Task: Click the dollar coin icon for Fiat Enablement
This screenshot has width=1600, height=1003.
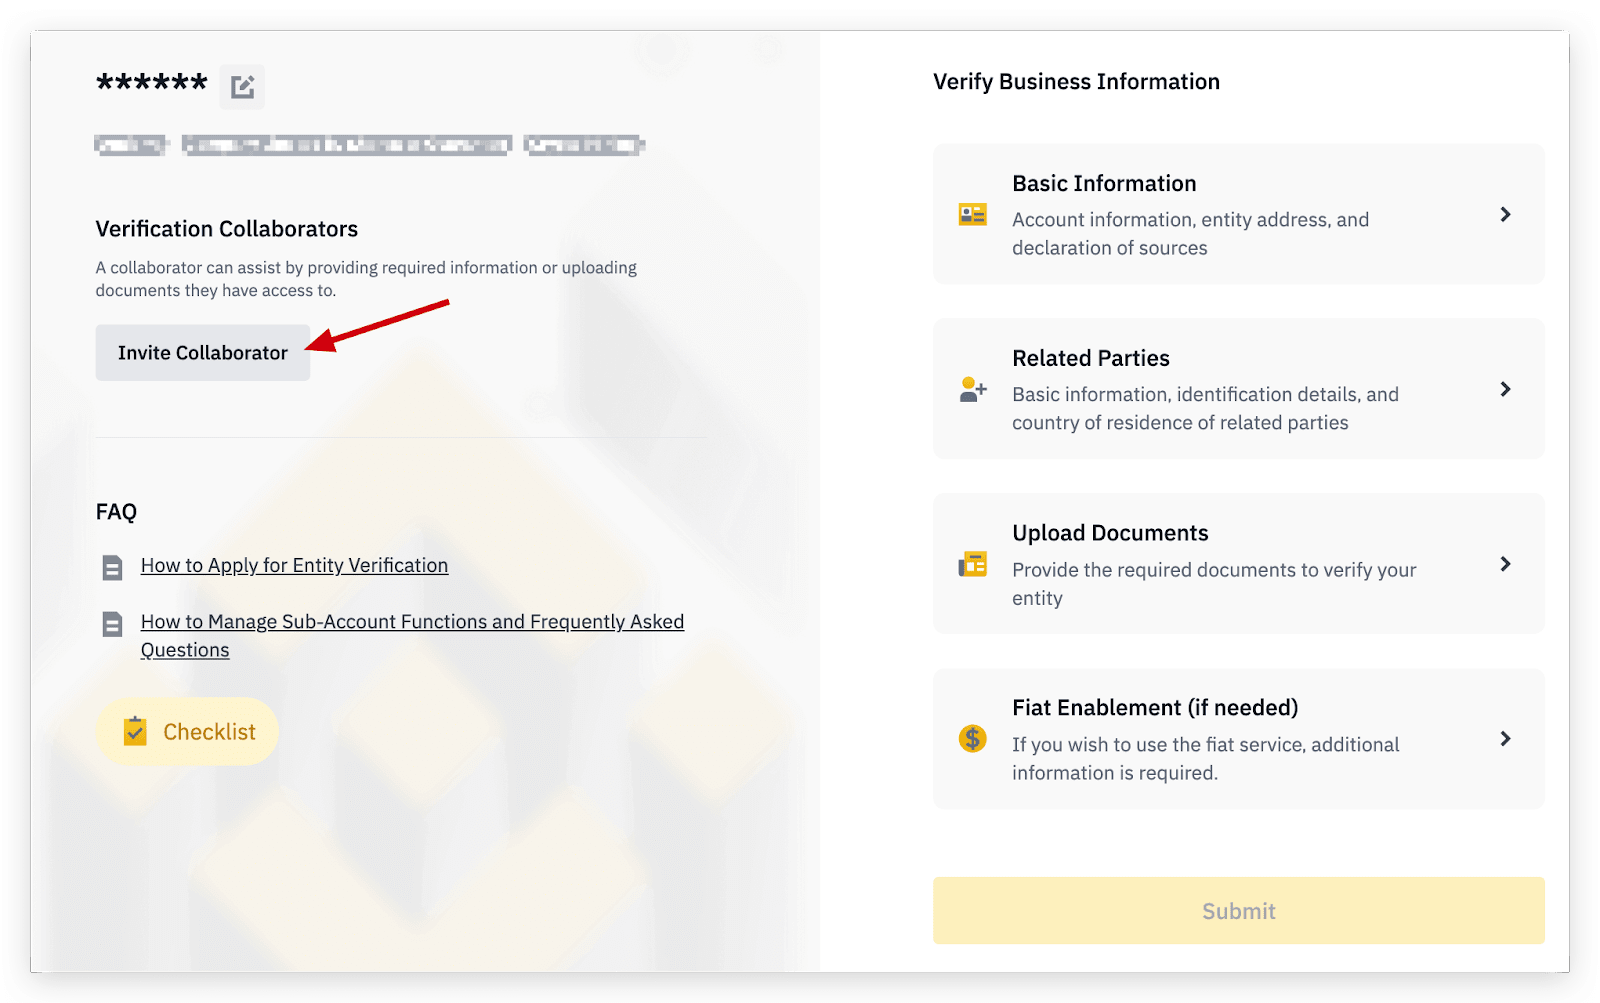Action: [x=972, y=739]
